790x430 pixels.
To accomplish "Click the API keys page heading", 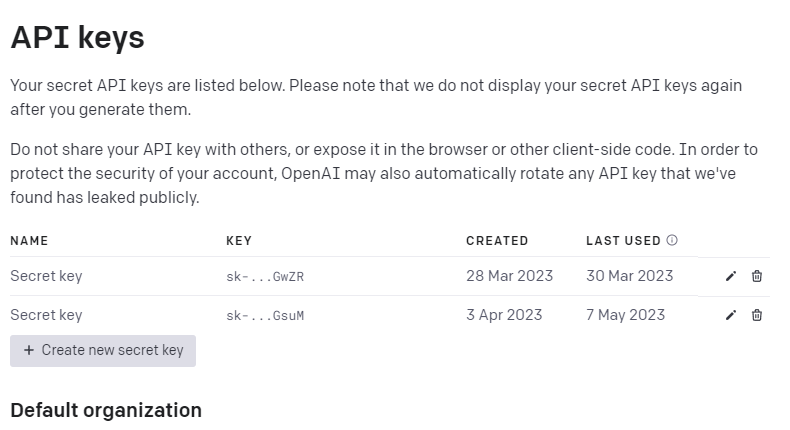I will 77,38.
